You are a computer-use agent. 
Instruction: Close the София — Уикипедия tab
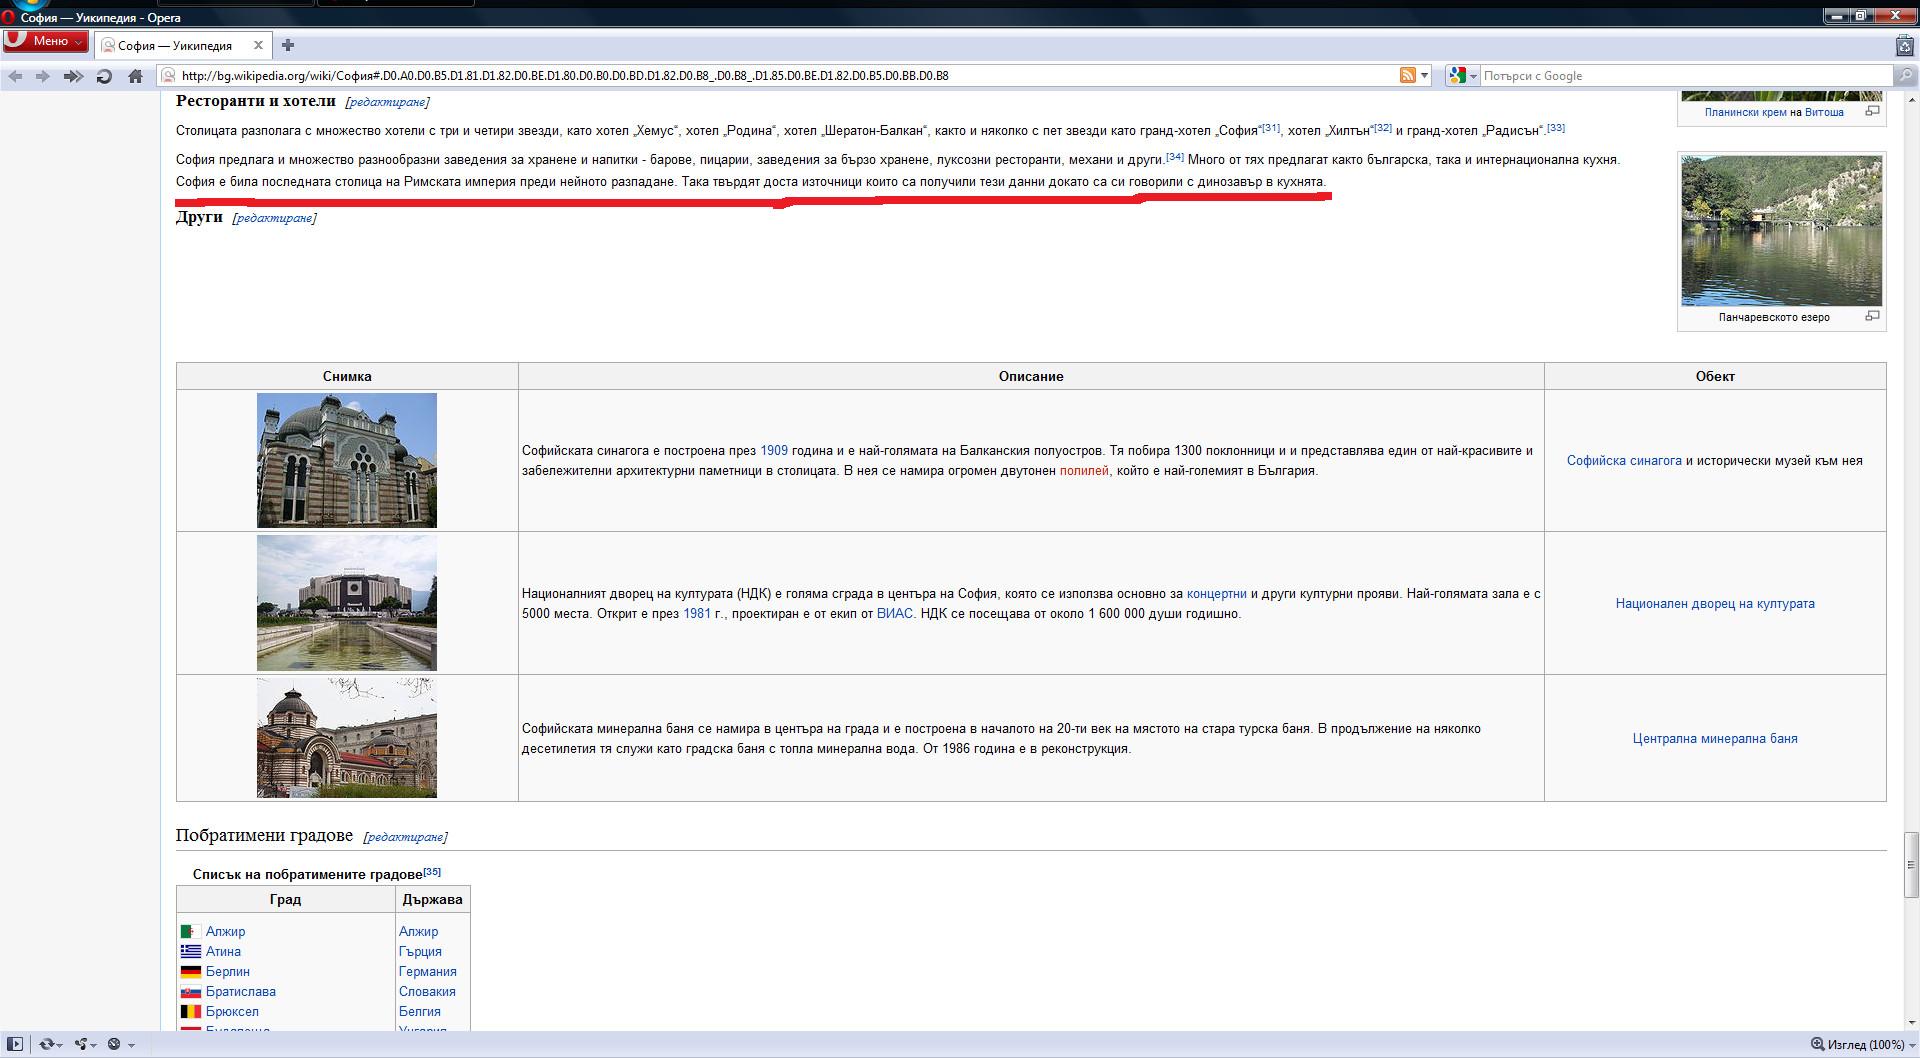coord(258,45)
